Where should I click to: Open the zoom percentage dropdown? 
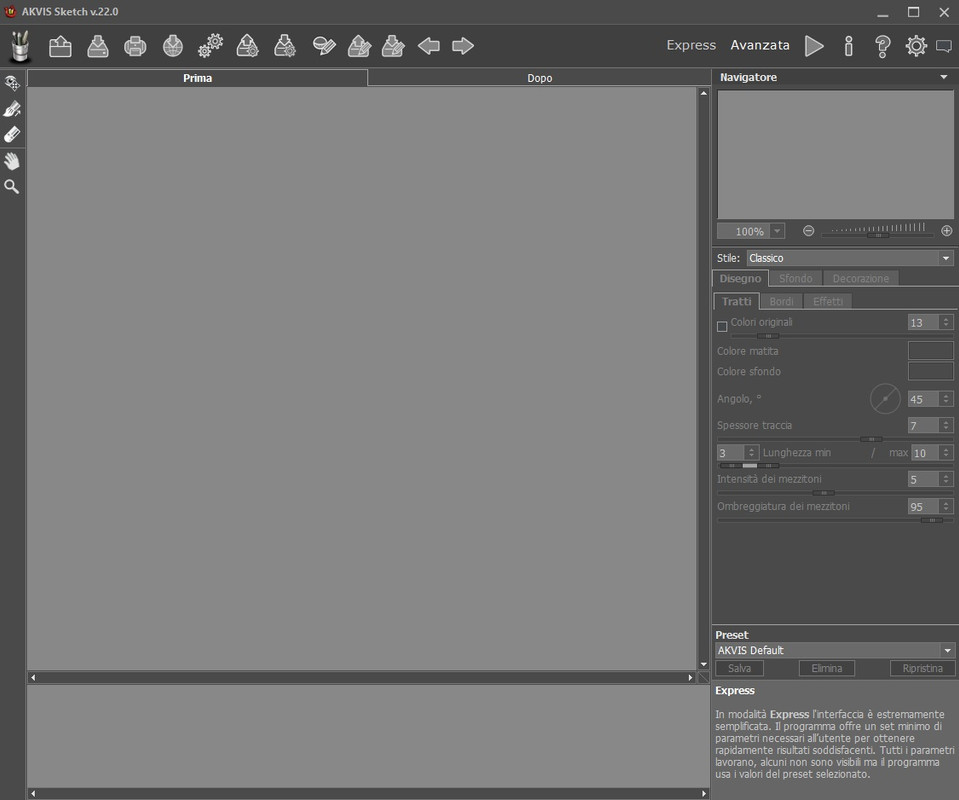[x=777, y=231]
